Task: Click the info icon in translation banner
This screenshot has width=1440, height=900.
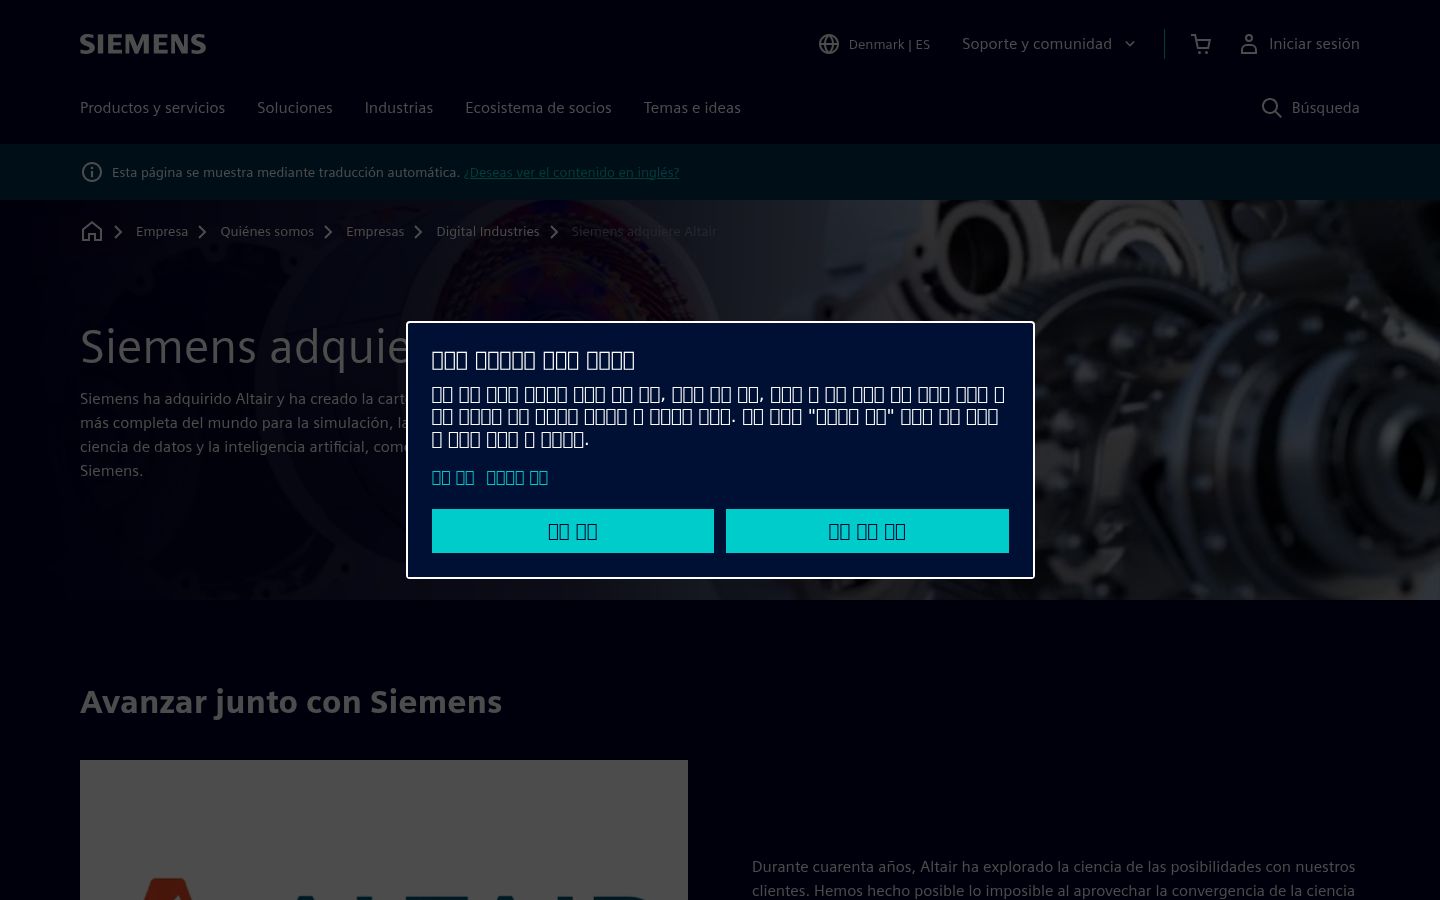Action: pos(91,172)
